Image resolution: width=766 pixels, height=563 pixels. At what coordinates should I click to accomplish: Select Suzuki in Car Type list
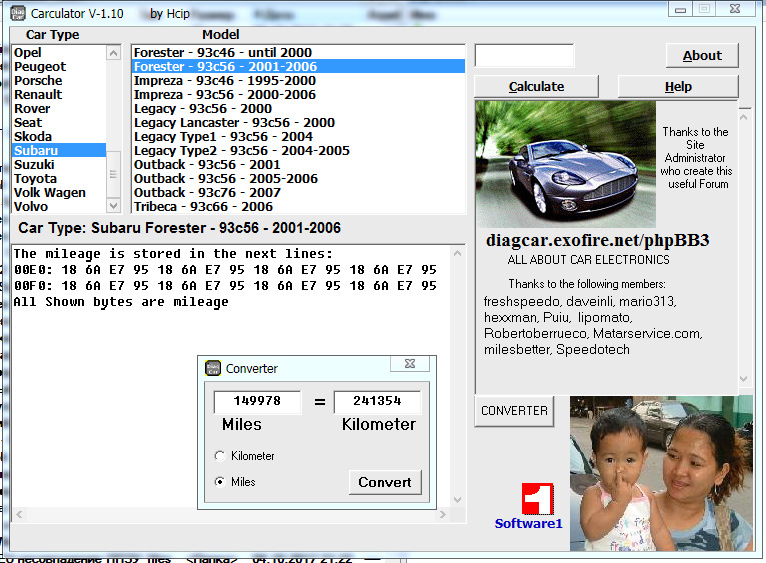pos(59,164)
